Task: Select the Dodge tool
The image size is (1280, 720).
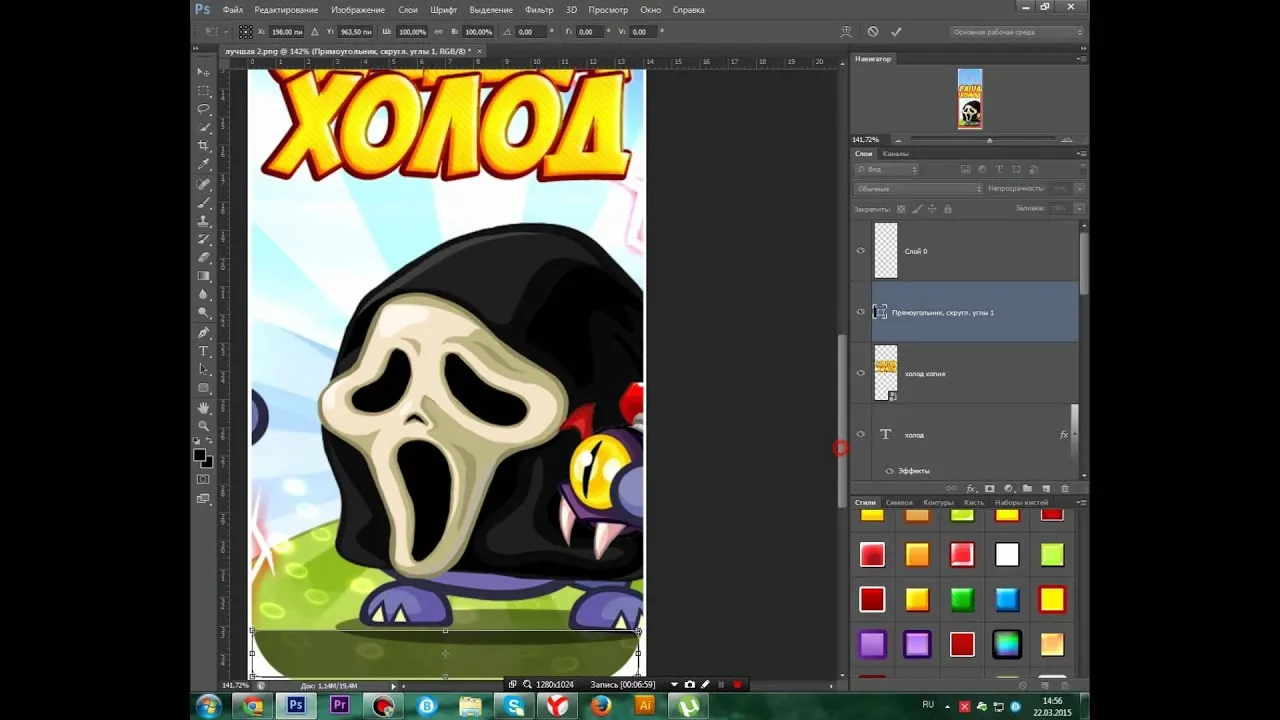Action: (x=204, y=312)
